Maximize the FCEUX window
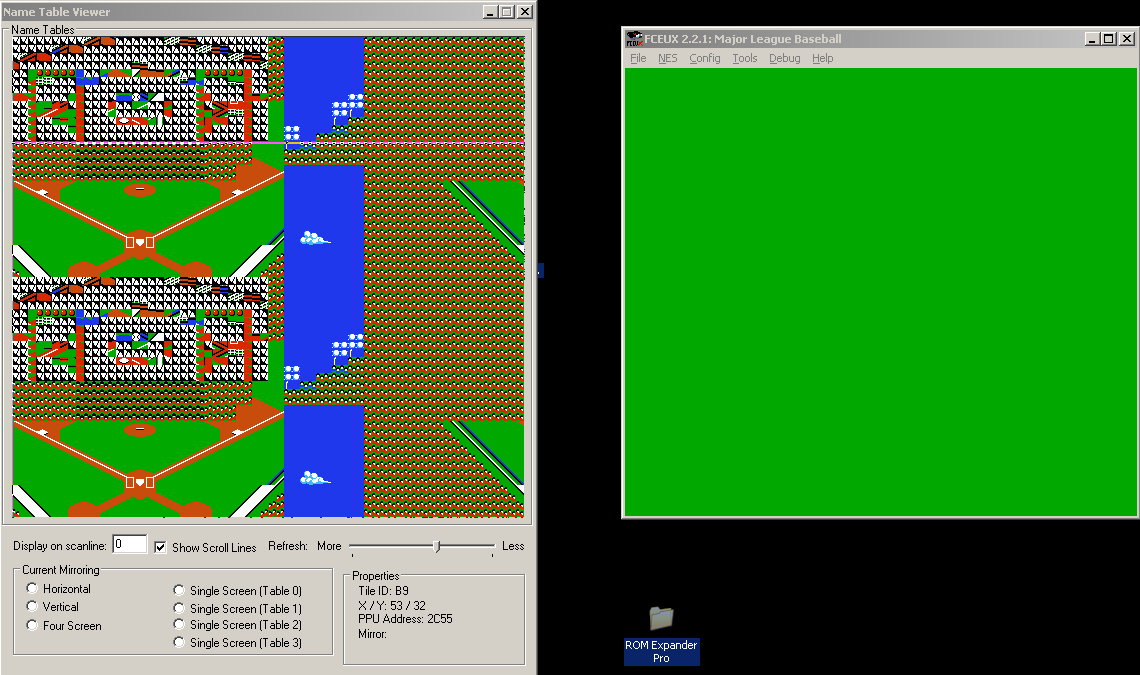The height and width of the screenshot is (675, 1140). (x=1109, y=39)
